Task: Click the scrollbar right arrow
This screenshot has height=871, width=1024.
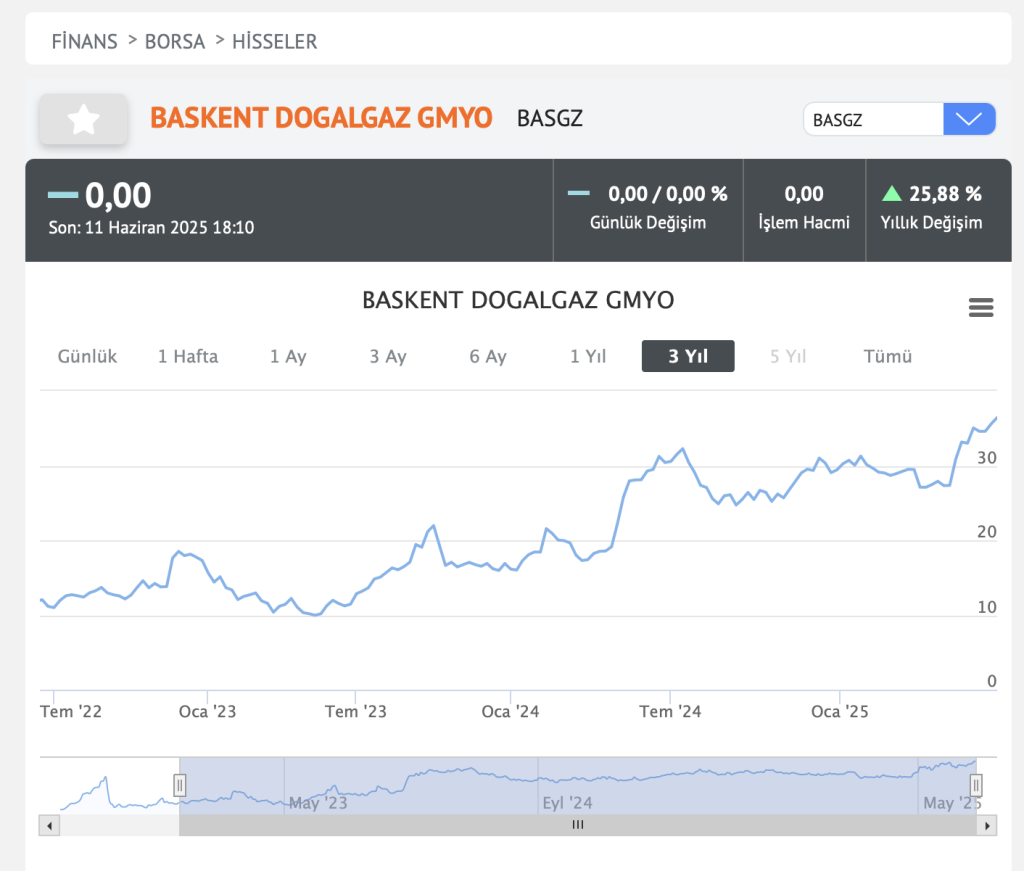Action: point(988,825)
